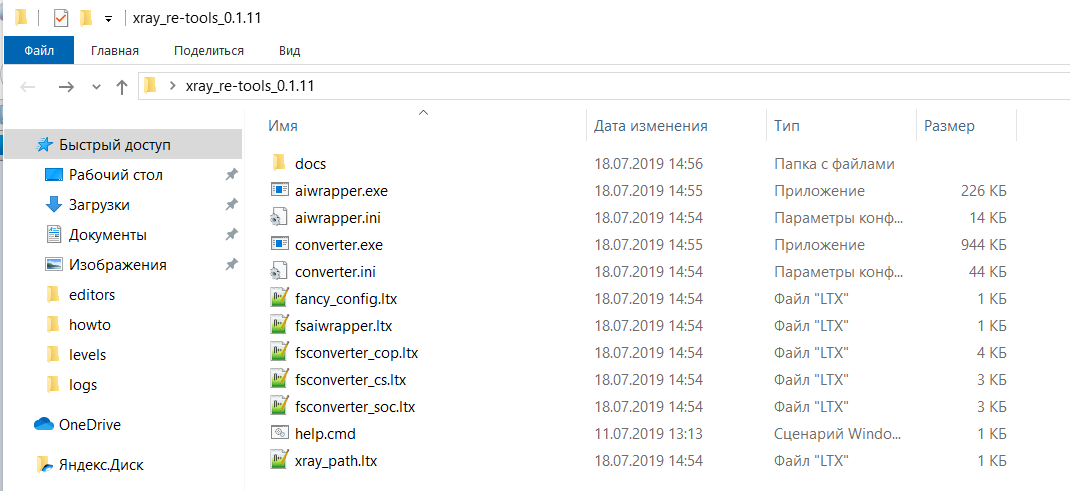Image resolution: width=1070 pixels, height=491 pixels.
Task: Switch to the Главная ribbon tab
Action: (x=115, y=50)
